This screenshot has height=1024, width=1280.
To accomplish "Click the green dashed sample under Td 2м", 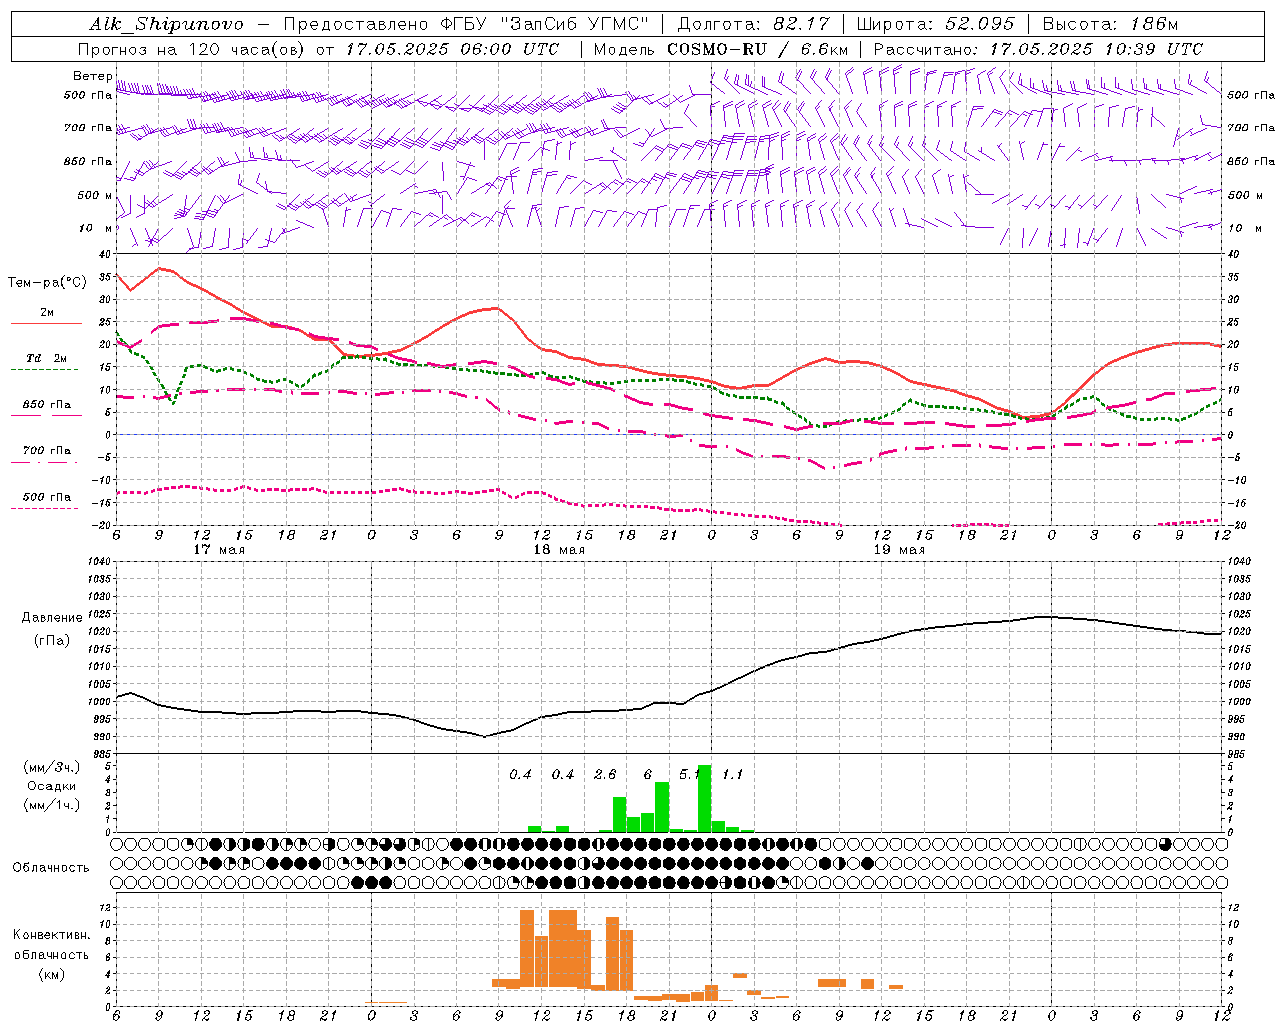I will pos(44,370).
